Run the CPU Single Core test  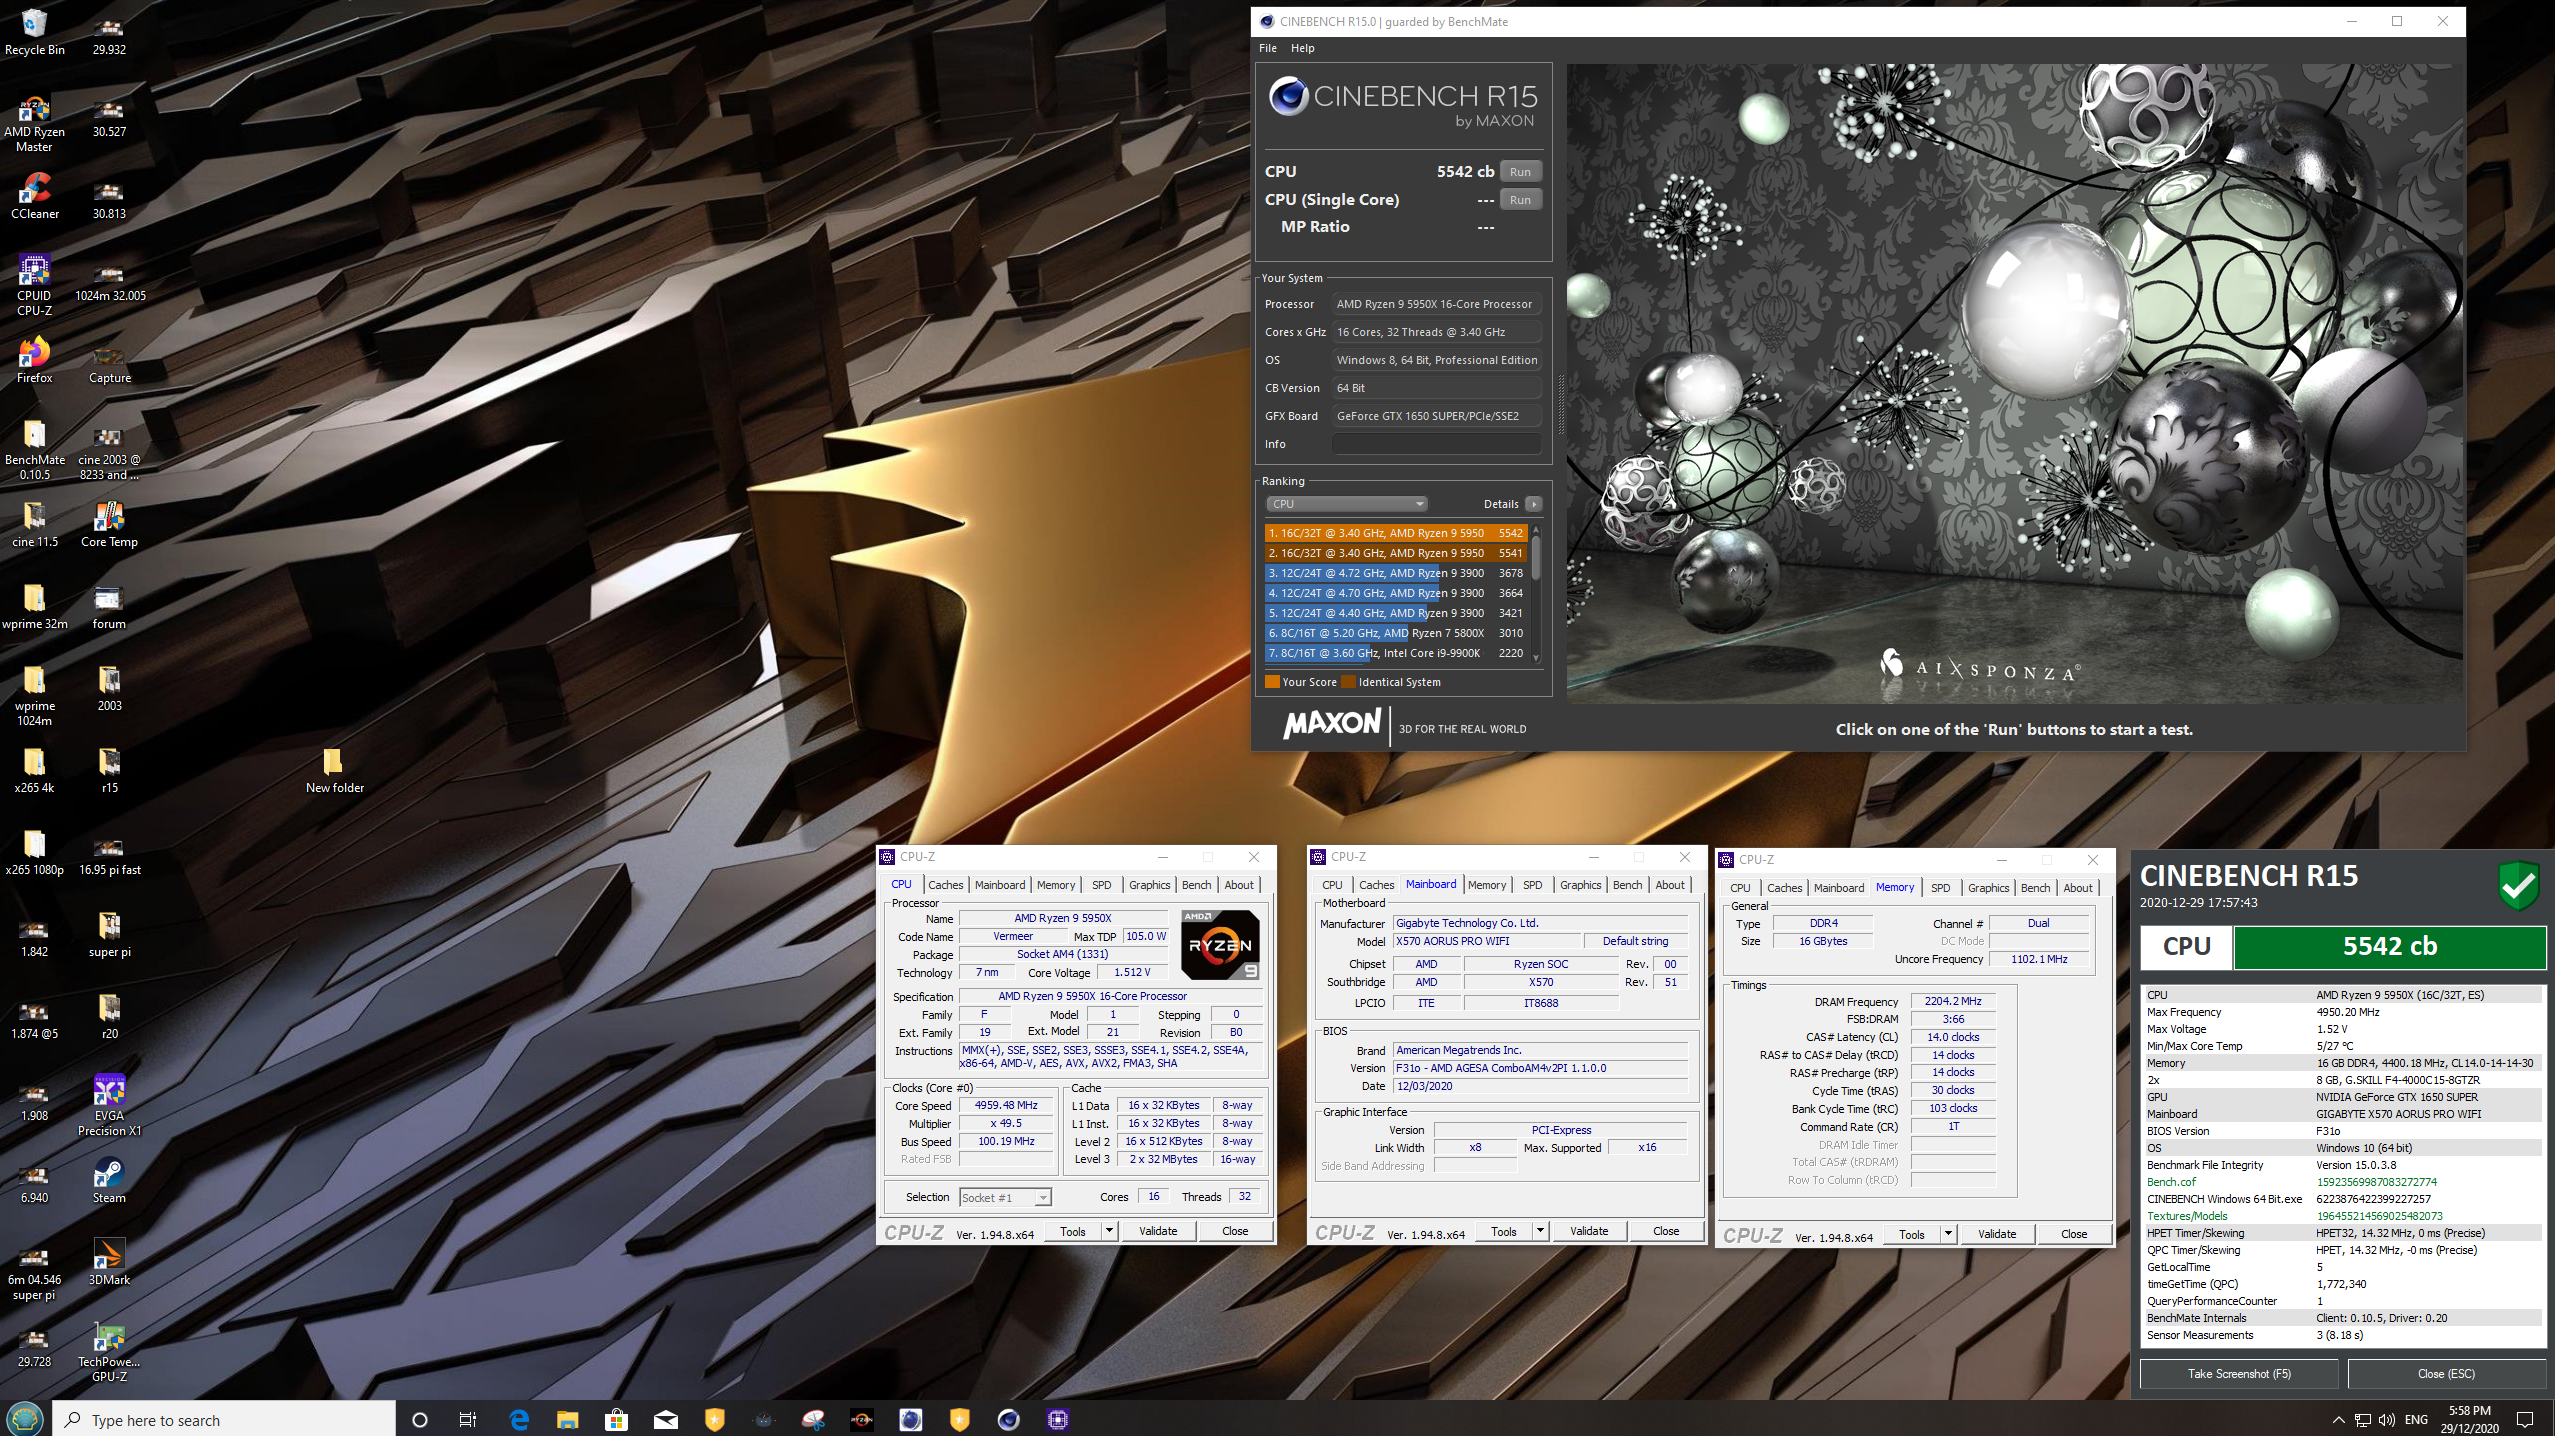[1520, 199]
